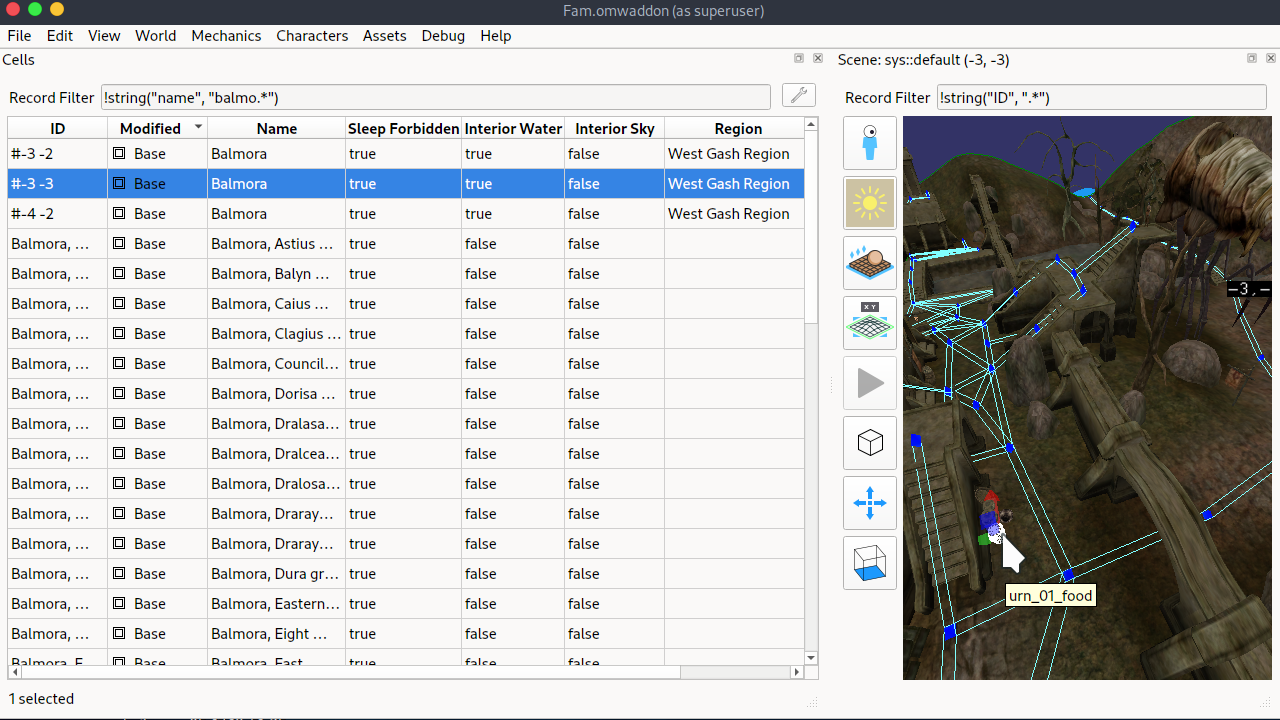Viewport: 1280px width, 720px height.
Task: Open the Debug menu
Action: click(x=443, y=35)
